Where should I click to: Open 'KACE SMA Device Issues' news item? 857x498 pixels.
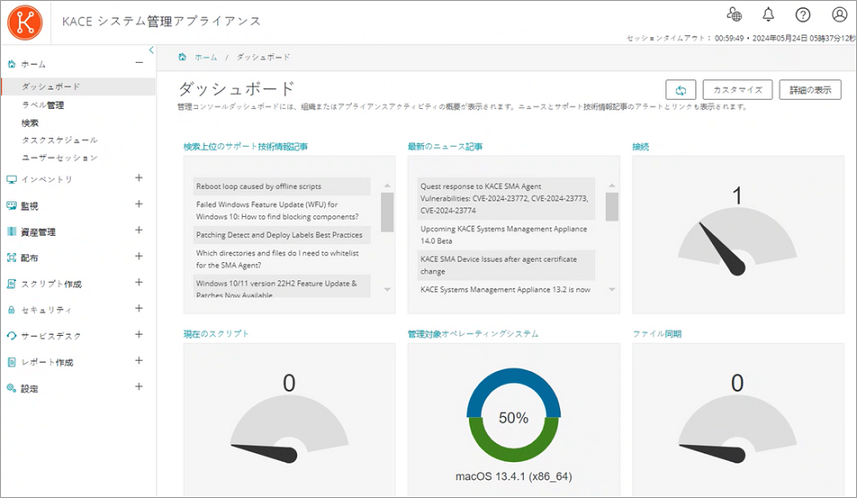click(506, 265)
